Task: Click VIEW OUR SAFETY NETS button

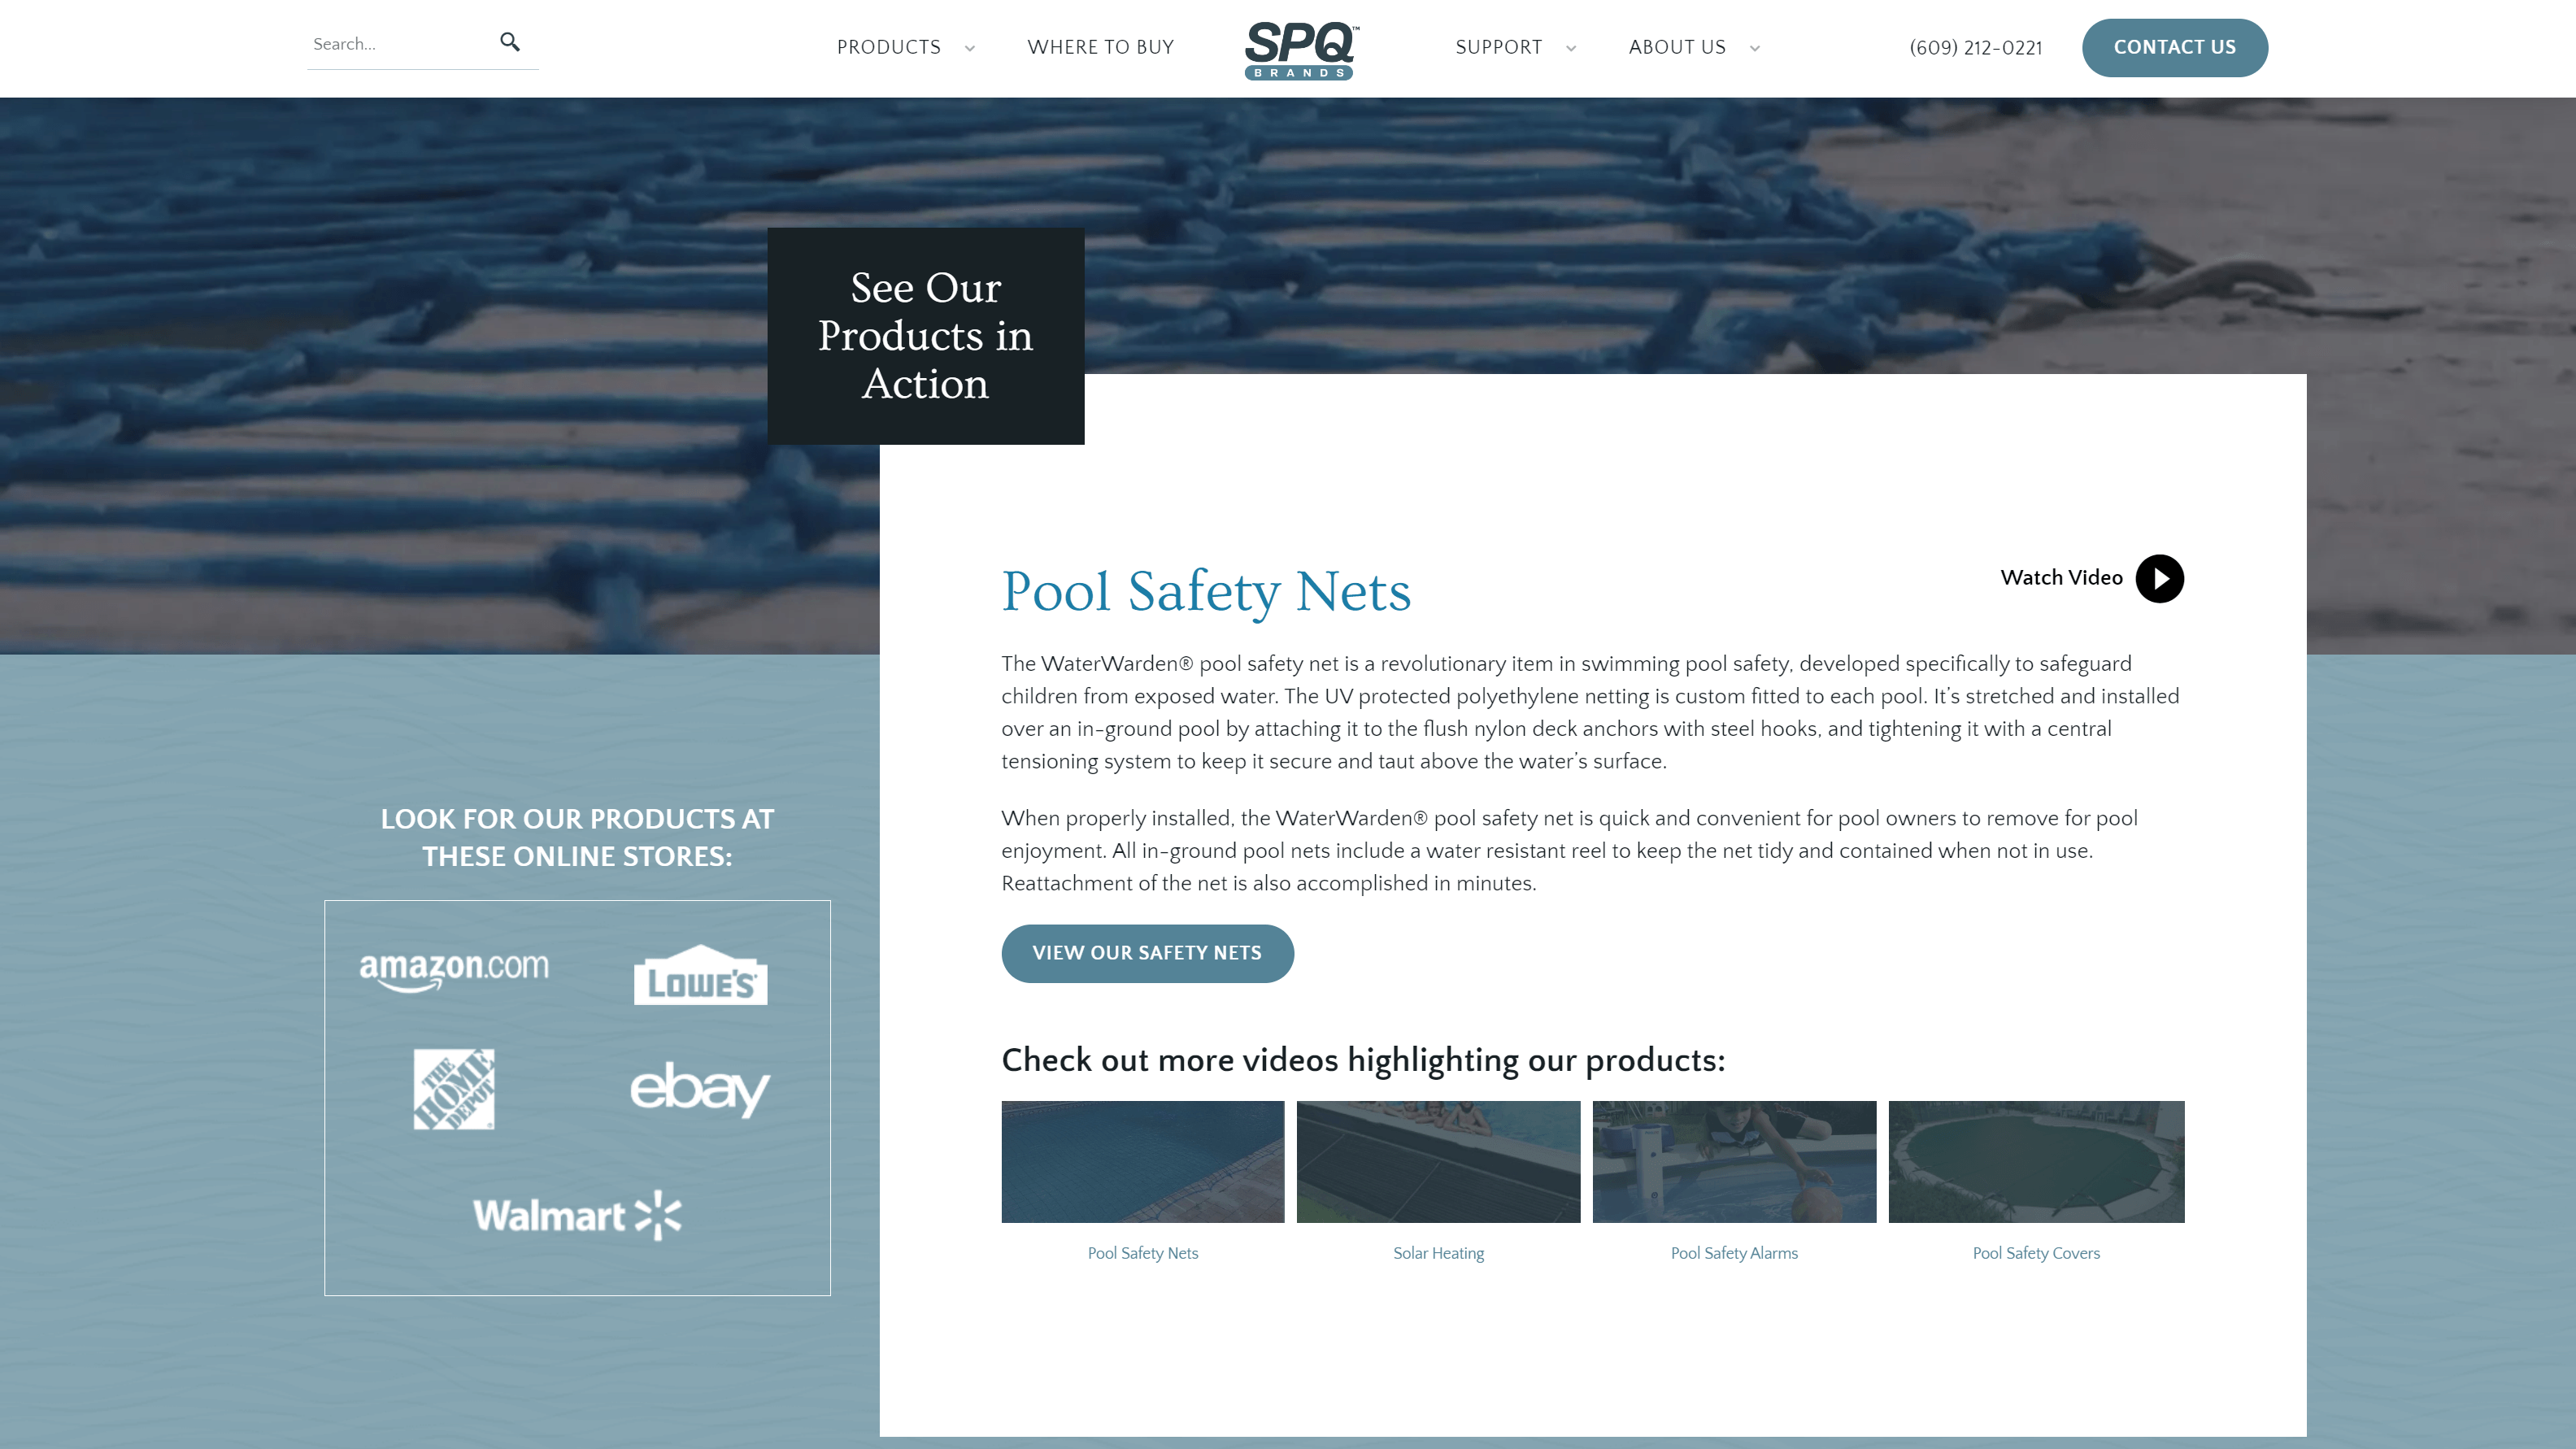Action: [1147, 954]
